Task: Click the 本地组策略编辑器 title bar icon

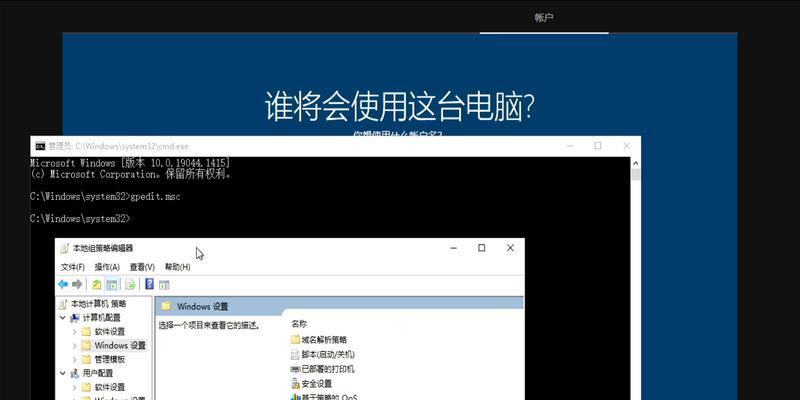Action: pos(64,248)
